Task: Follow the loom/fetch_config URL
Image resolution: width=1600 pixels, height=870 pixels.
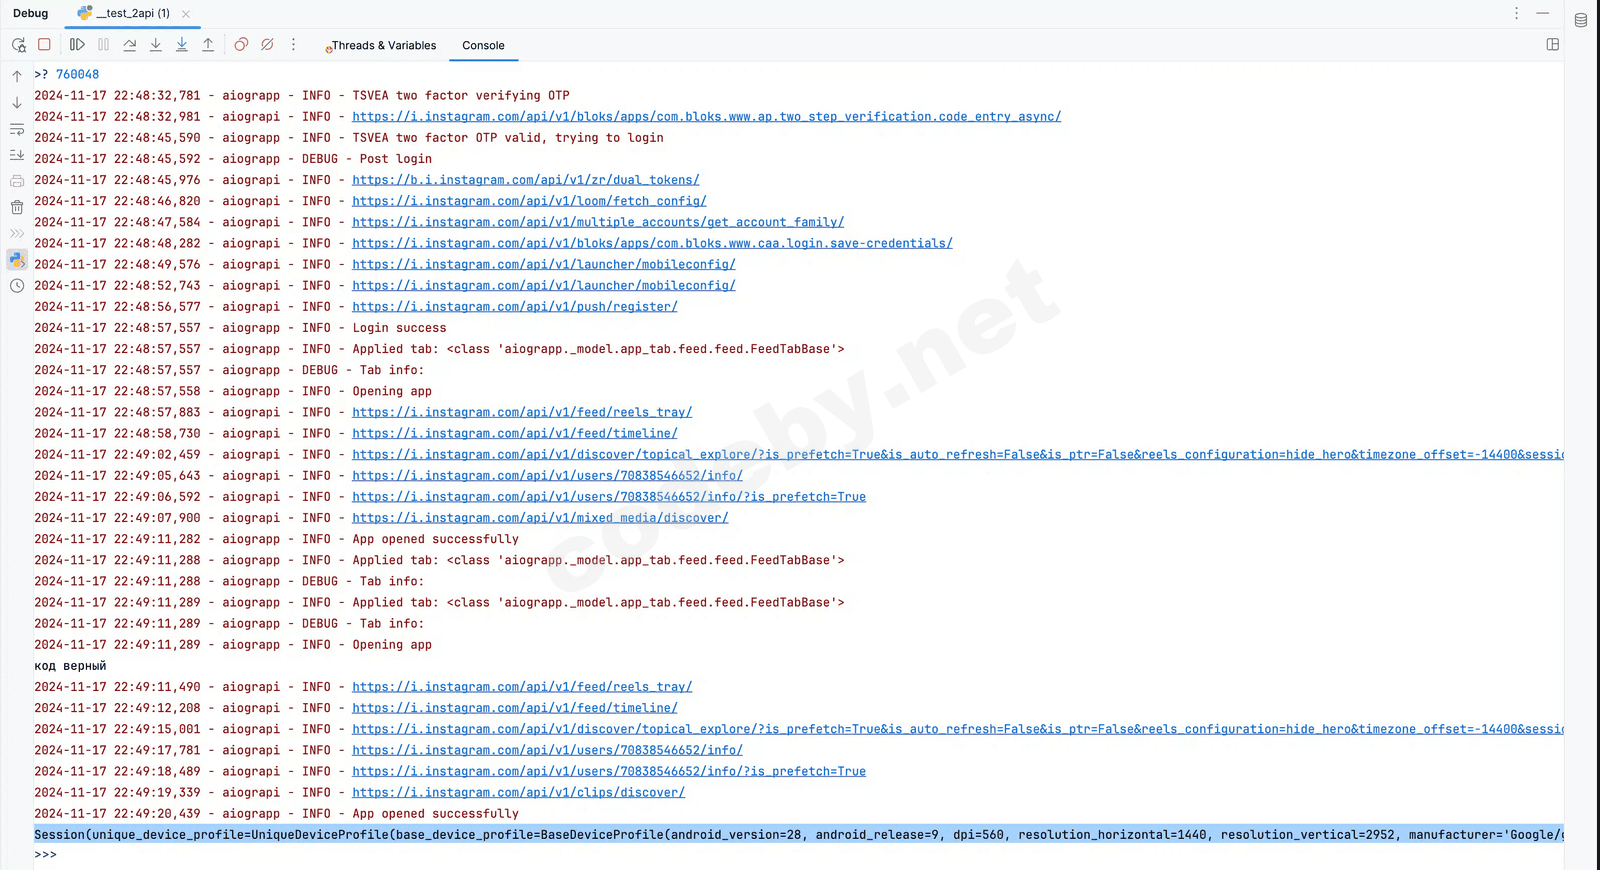Action: 529,201
